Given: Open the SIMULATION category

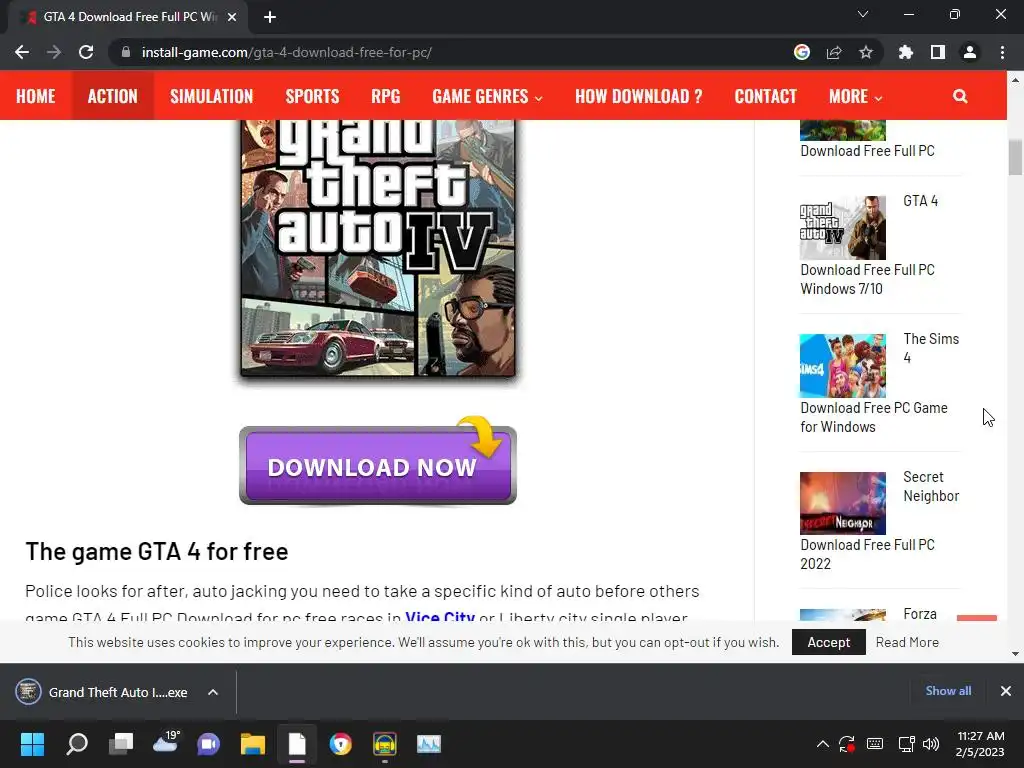Looking at the screenshot, I should [x=212, y=96].
